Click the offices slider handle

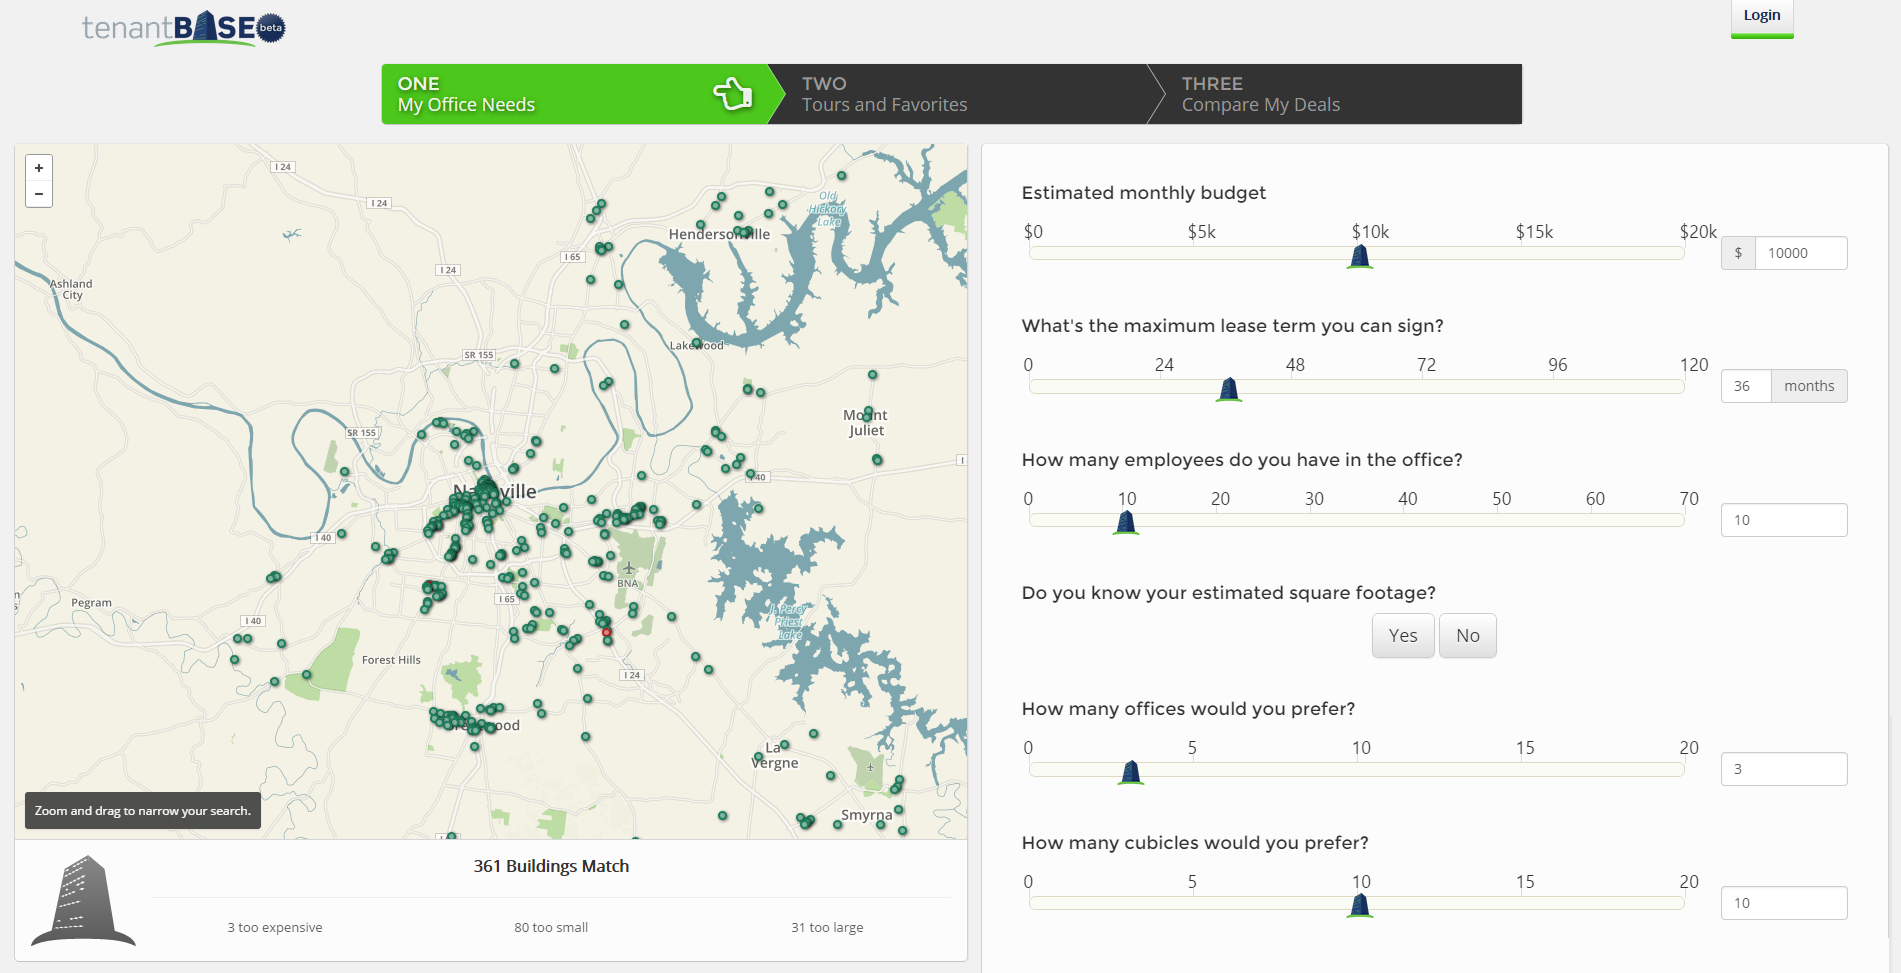[1131, 772]
